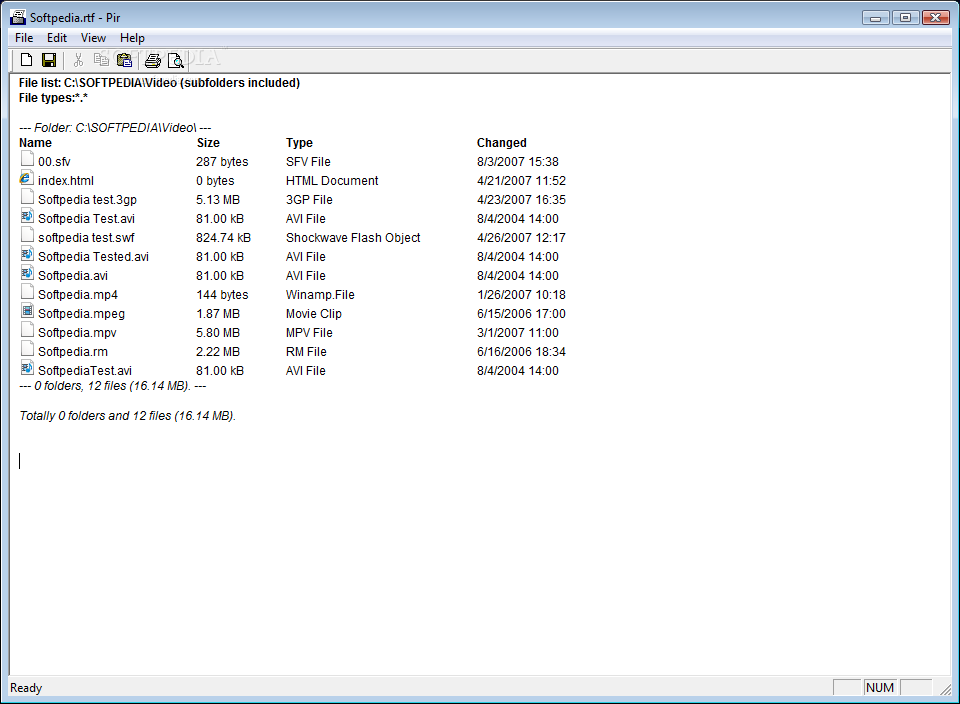960x704 pixels.
Task: Click the file name index.html
Action: click(x=66, y=181)
